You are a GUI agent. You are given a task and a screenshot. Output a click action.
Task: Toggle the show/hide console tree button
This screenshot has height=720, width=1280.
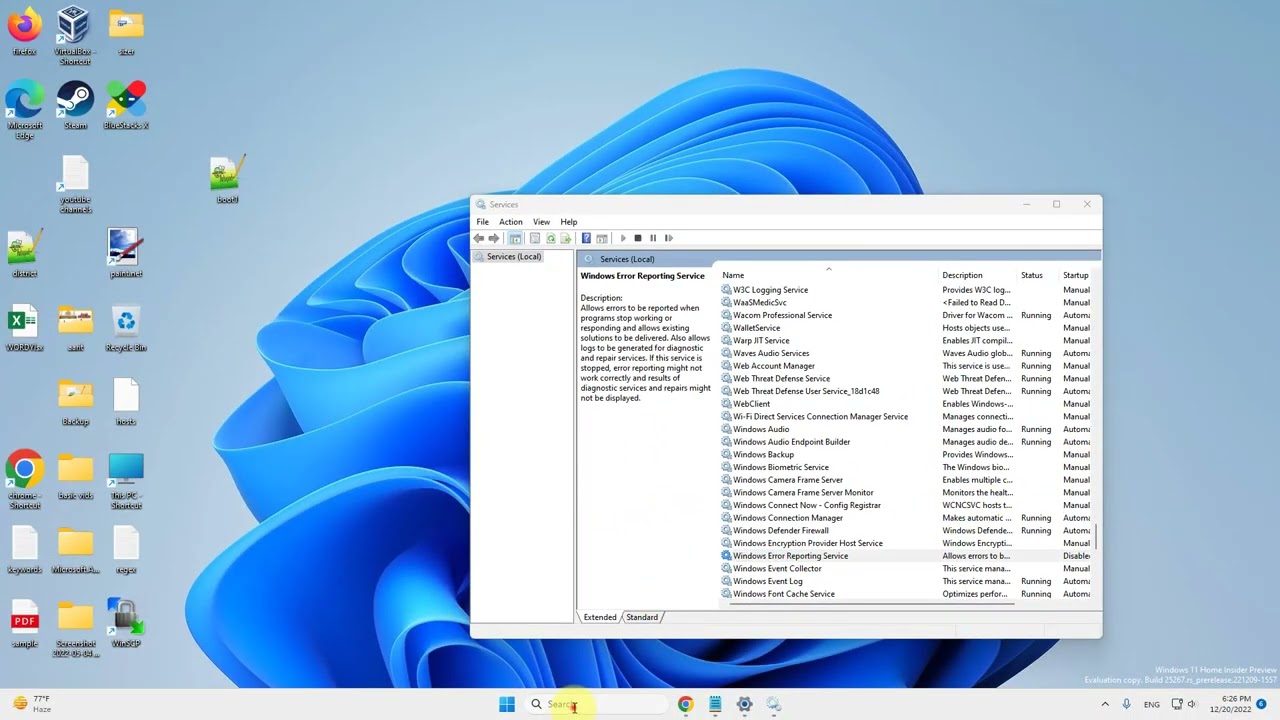[515, 238]
